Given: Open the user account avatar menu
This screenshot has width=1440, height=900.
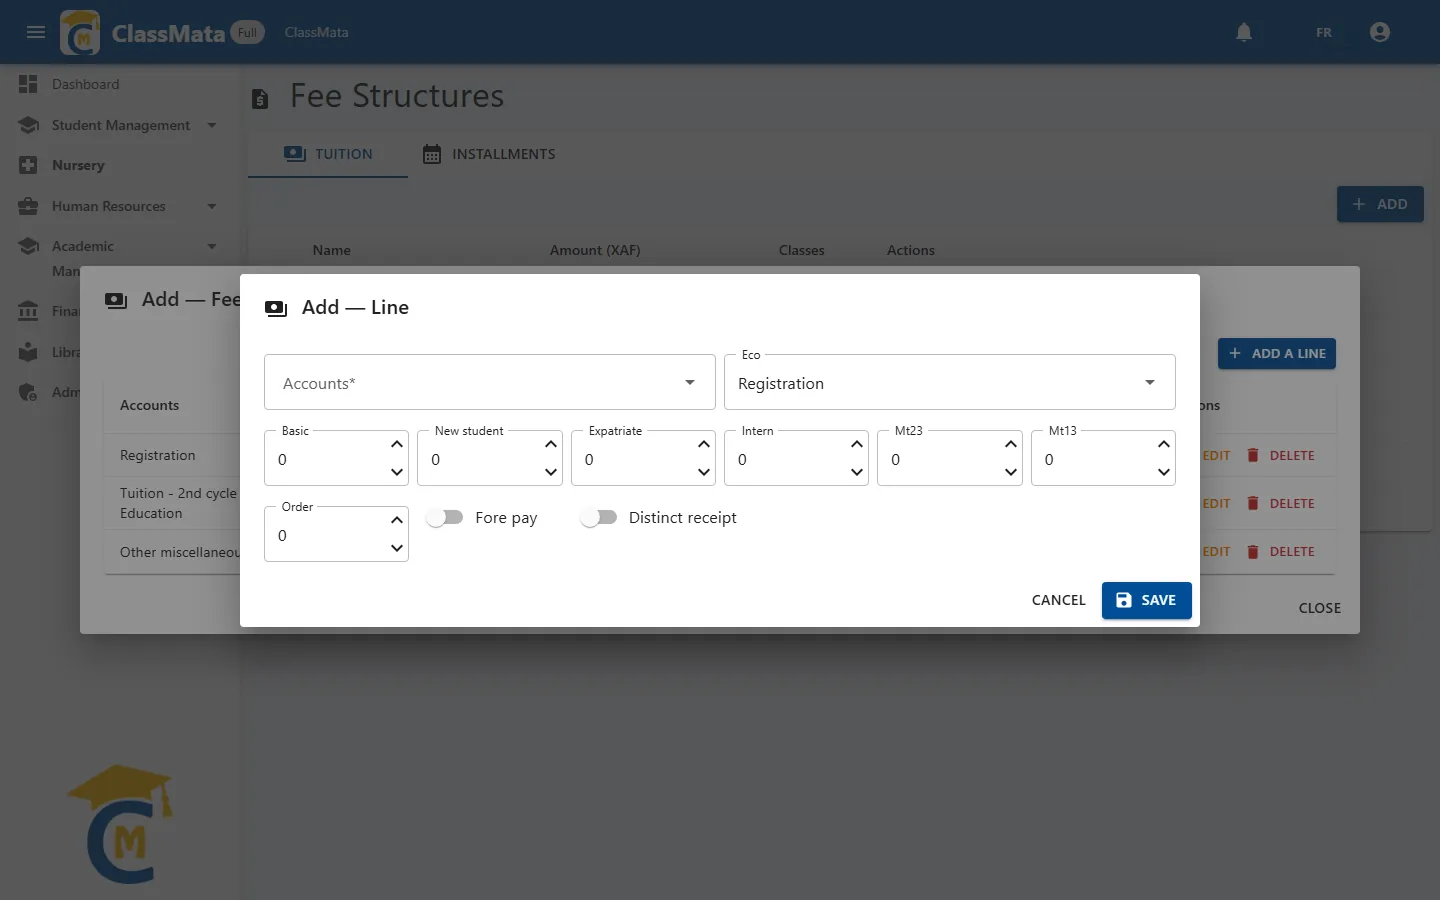Looking at the screenshot, I should click(x=1380, y=32).
